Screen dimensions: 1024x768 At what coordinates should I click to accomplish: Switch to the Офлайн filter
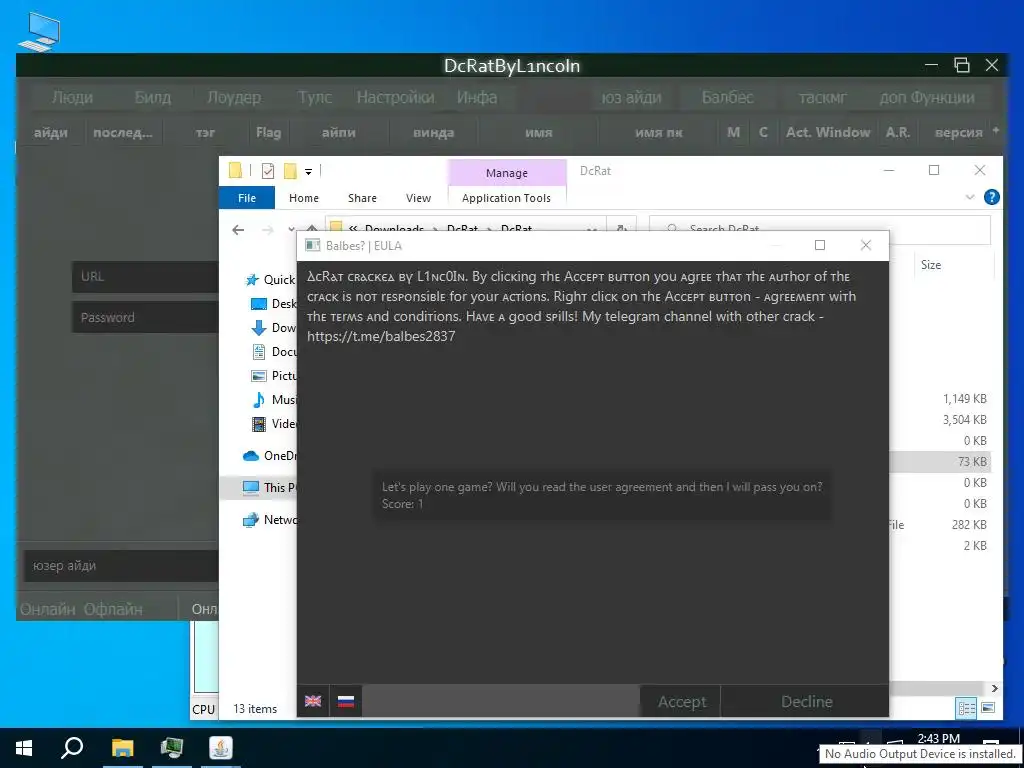pyautogui.click(x=112, y=609)
